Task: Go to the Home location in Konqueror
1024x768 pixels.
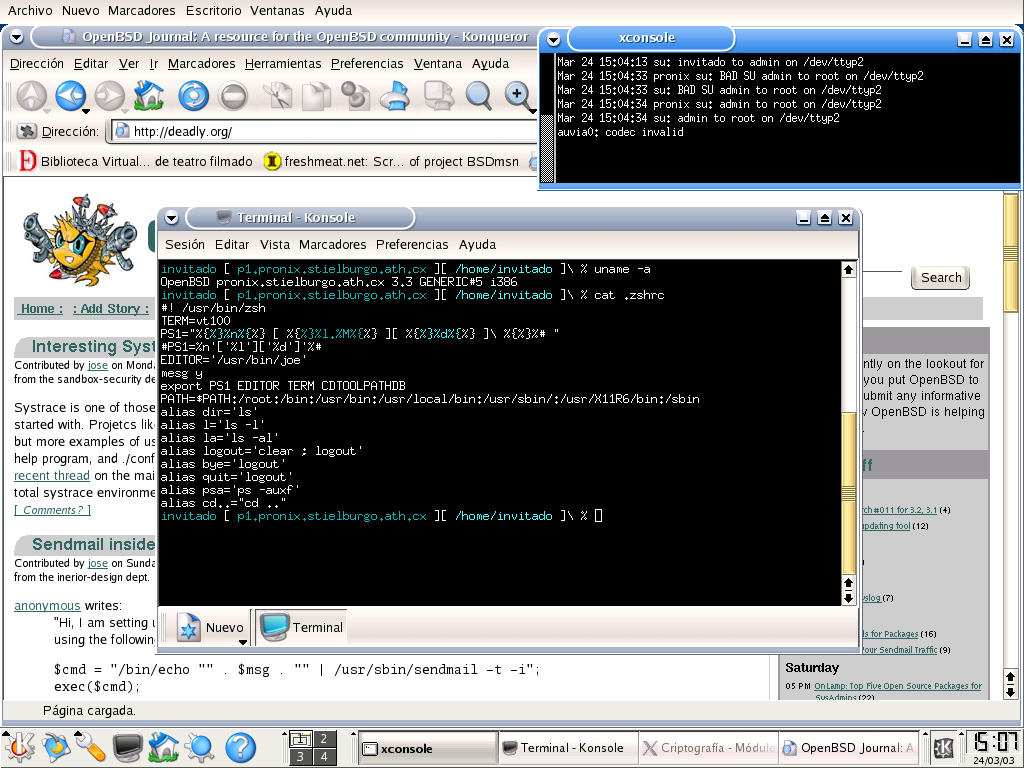Action: (x=149, y=95)
